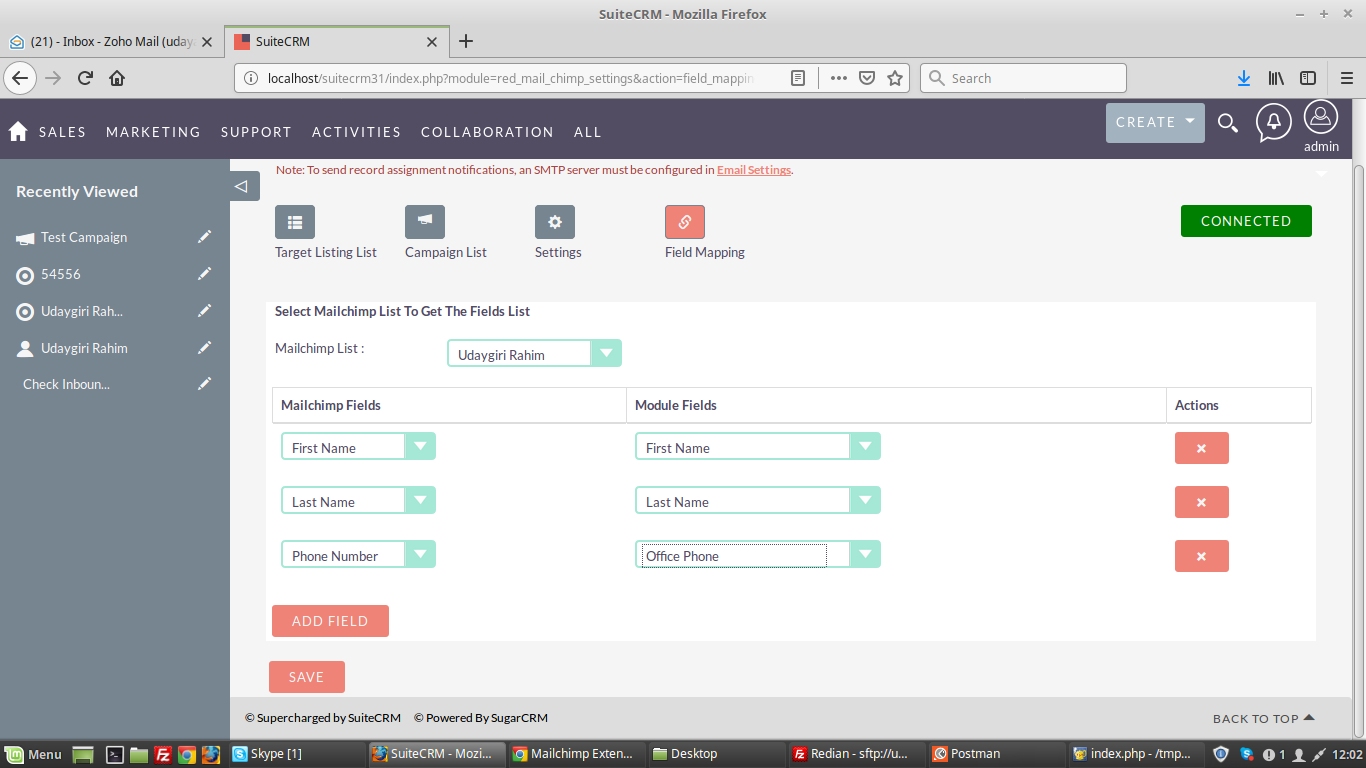Open the SuiteCRM search magnifier
The height and width of the screenshot is (768, 1366).
1228,123
